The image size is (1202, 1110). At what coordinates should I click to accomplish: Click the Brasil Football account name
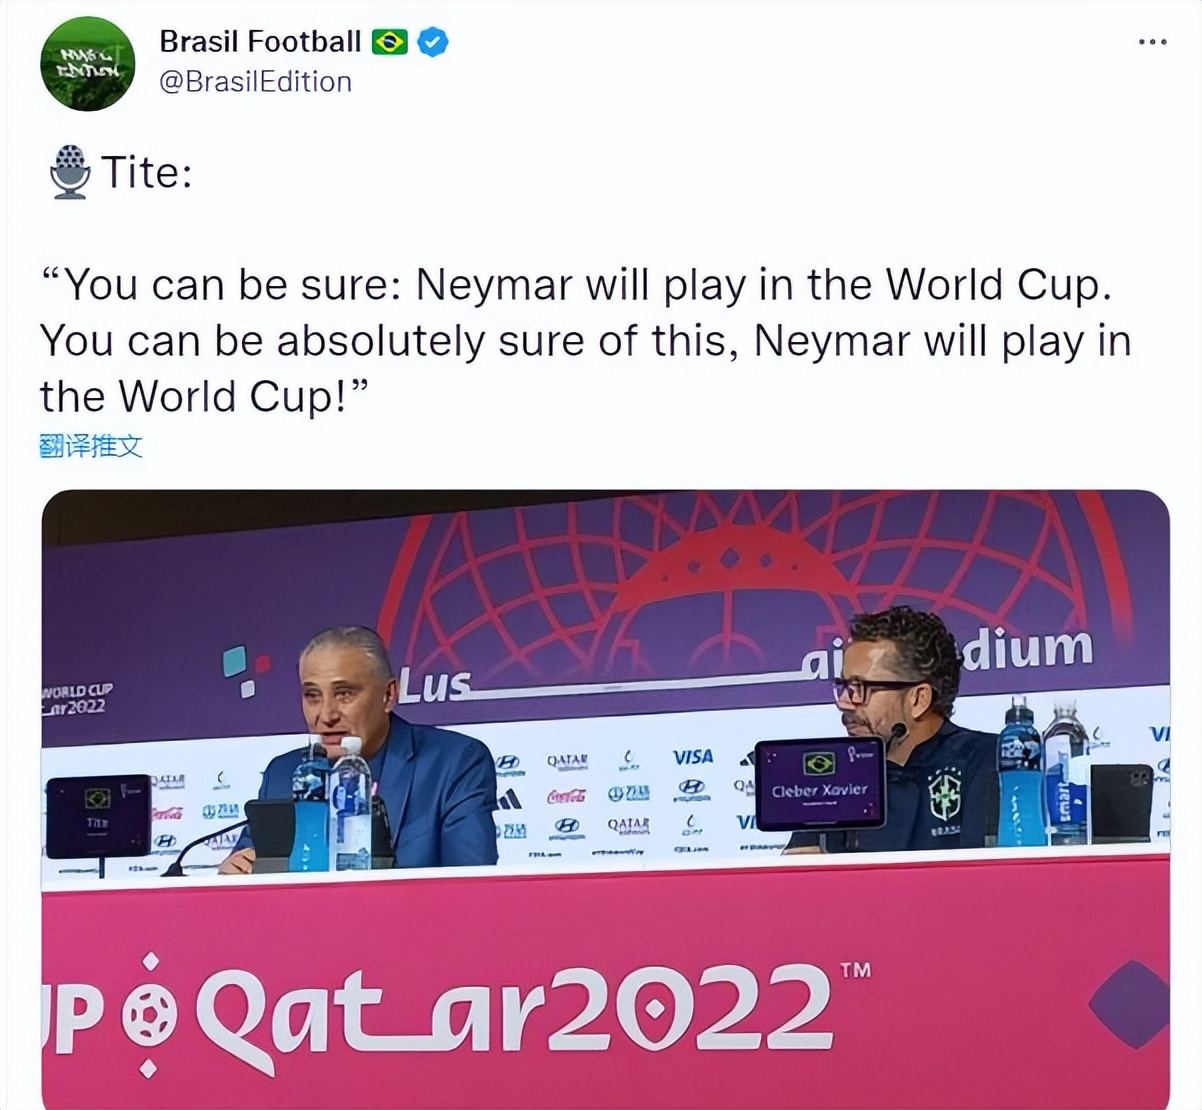[260, 41]
